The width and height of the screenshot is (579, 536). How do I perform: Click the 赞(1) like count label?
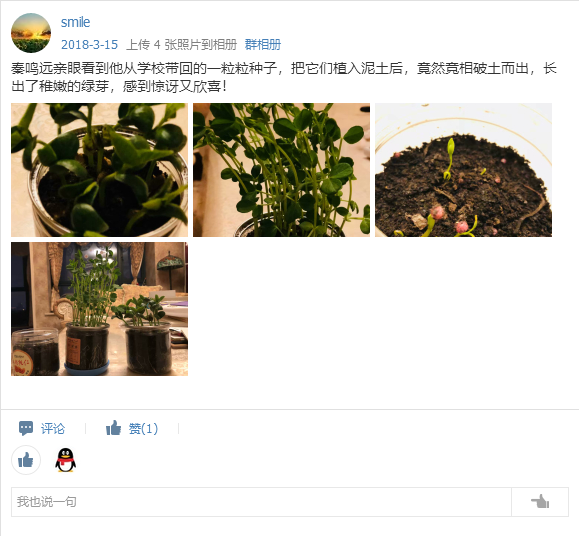143,429
